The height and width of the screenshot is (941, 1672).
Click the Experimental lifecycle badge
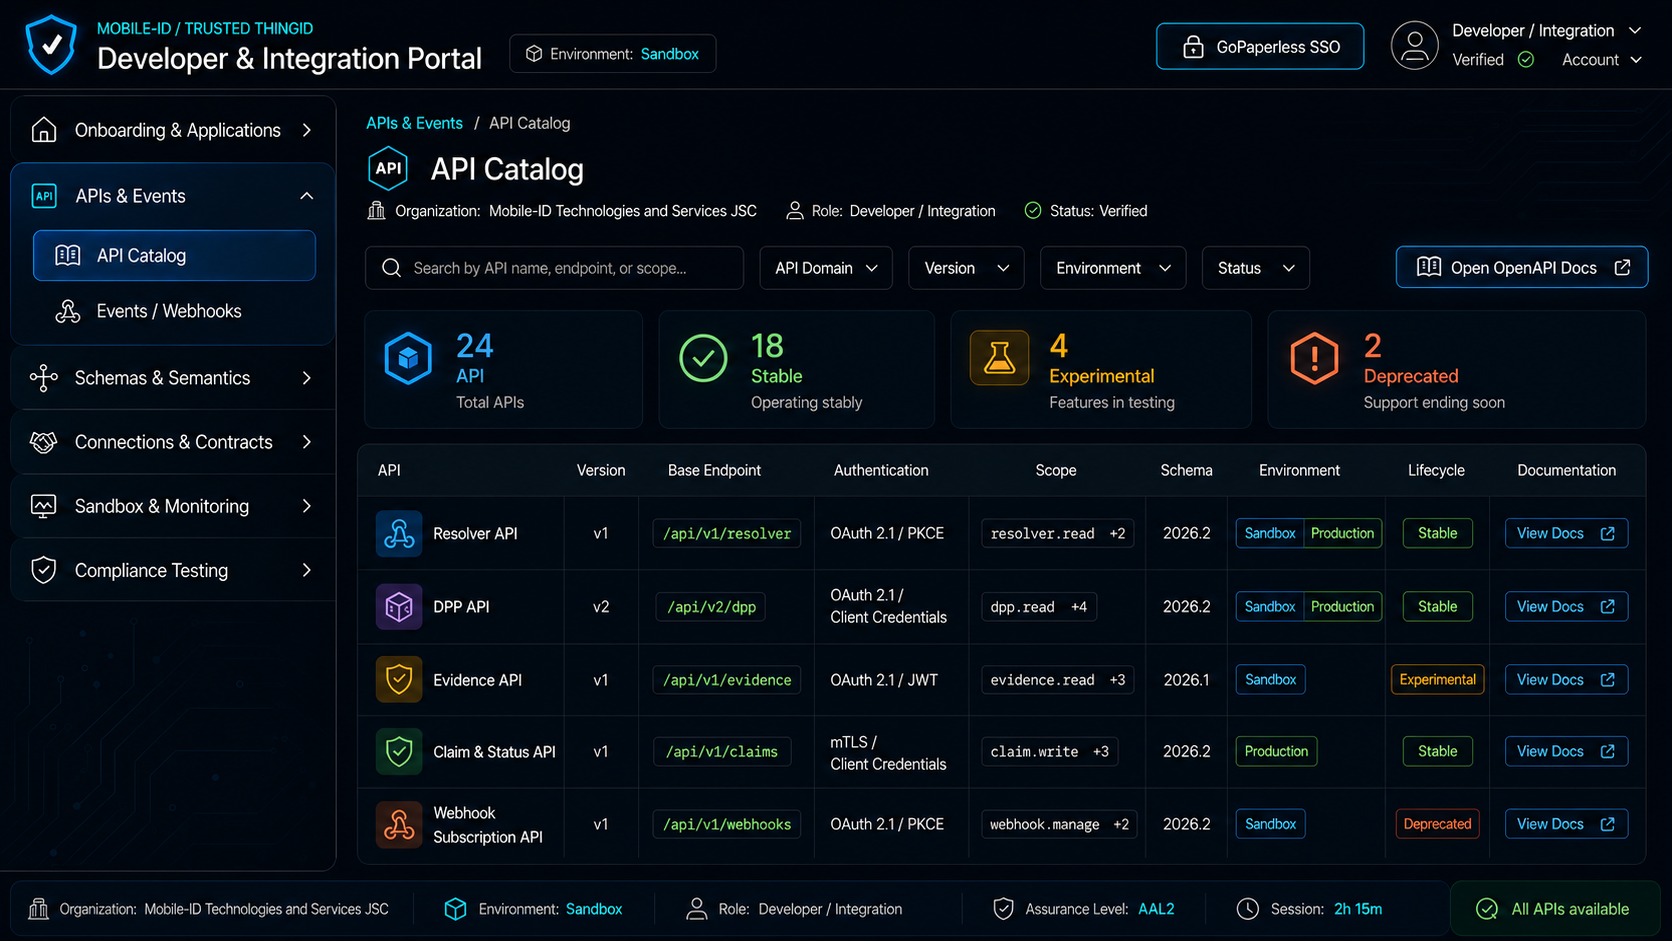pos(1437,679)
